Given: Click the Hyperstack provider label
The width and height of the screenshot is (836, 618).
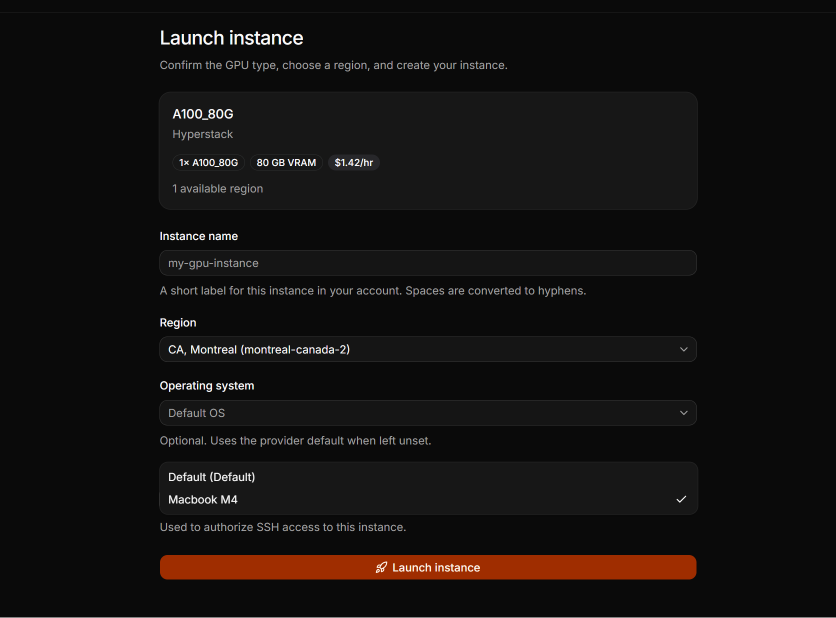Looking at the screenshot, I should coord(203,134).
